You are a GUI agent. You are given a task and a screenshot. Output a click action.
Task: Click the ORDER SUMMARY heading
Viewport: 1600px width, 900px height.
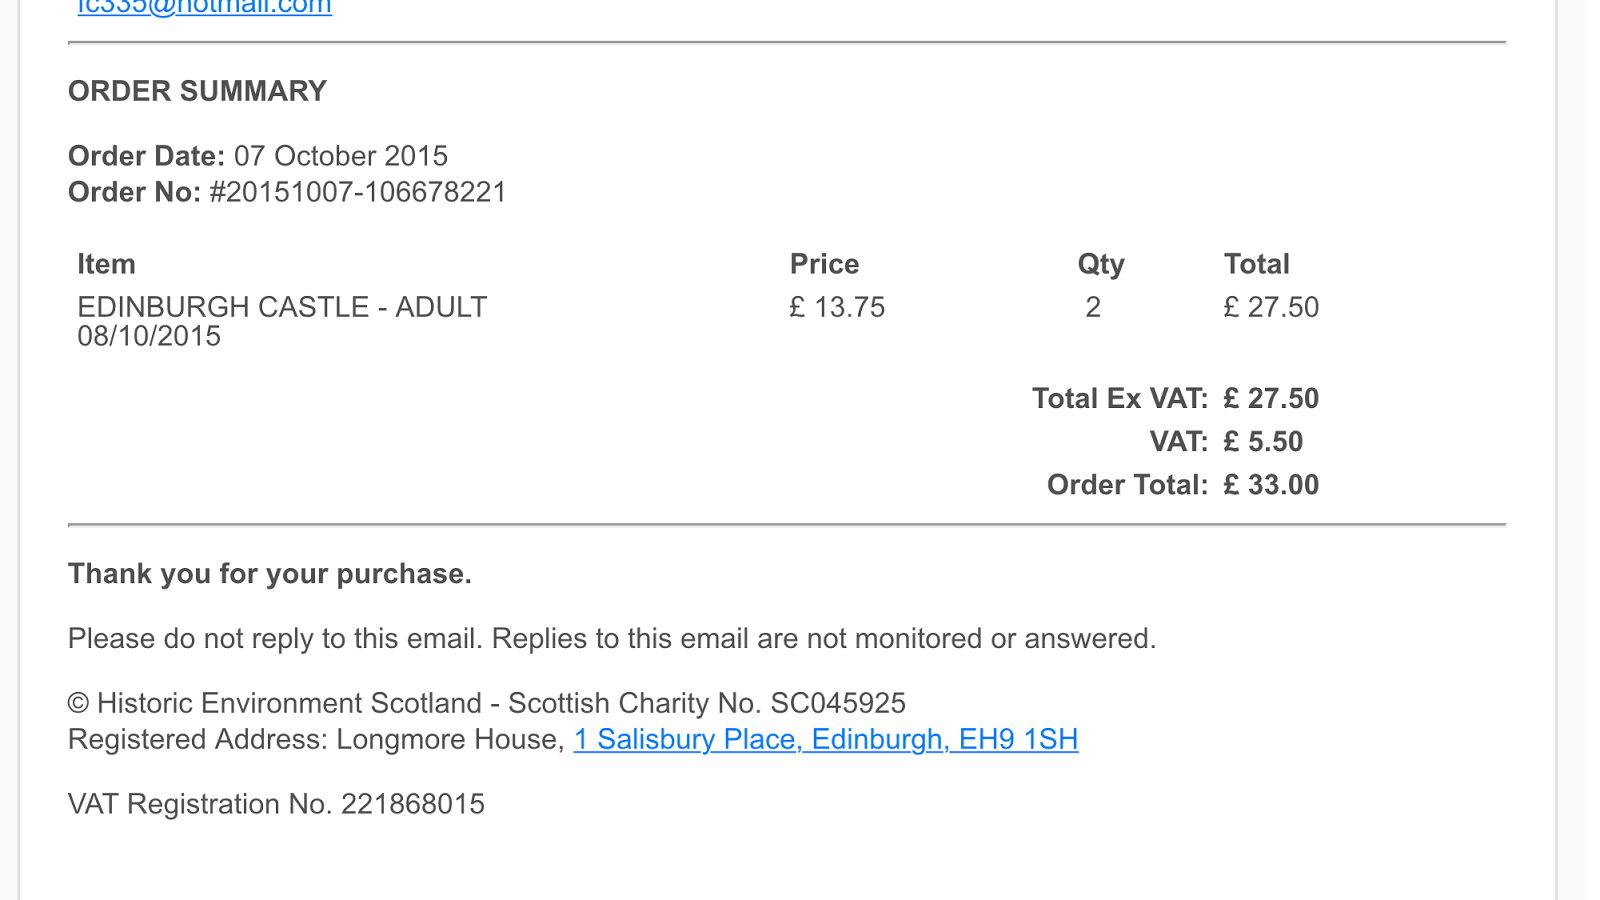click(197, 91)
